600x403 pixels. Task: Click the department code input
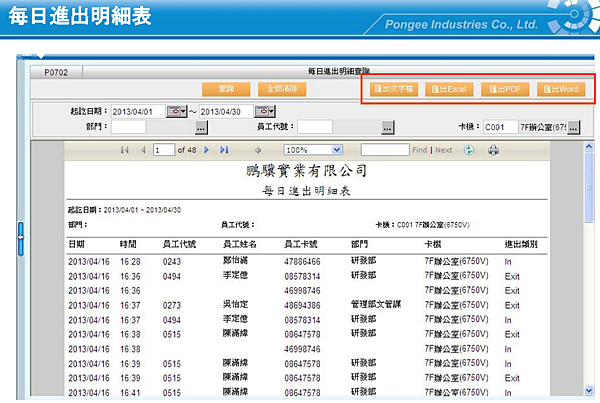click(x=128, y=127)
